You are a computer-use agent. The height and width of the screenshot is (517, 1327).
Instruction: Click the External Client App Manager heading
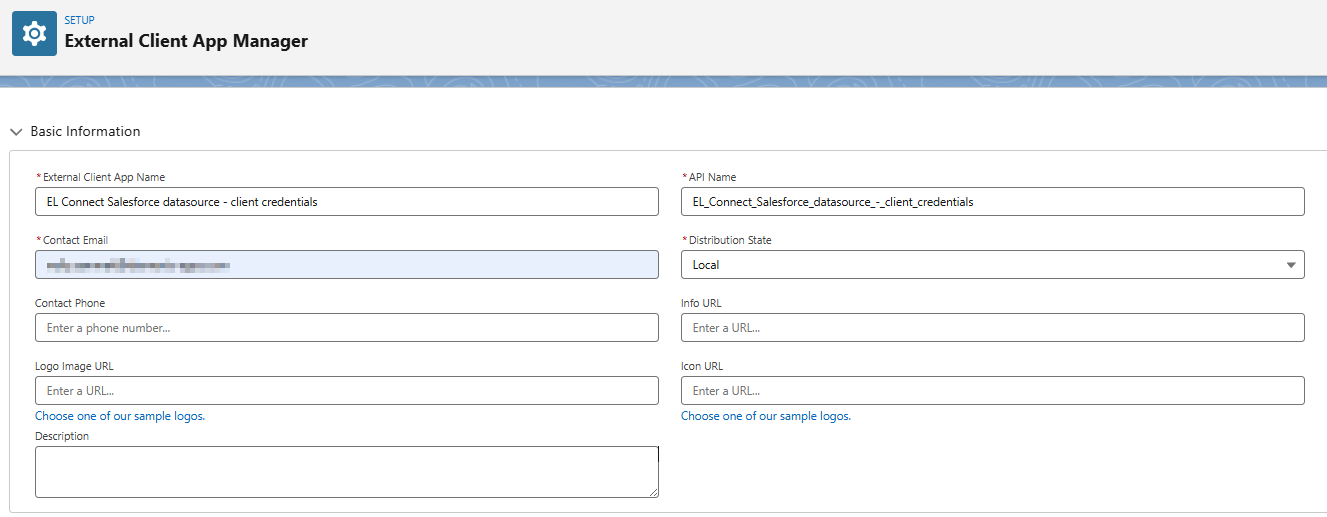coord(186,41)
